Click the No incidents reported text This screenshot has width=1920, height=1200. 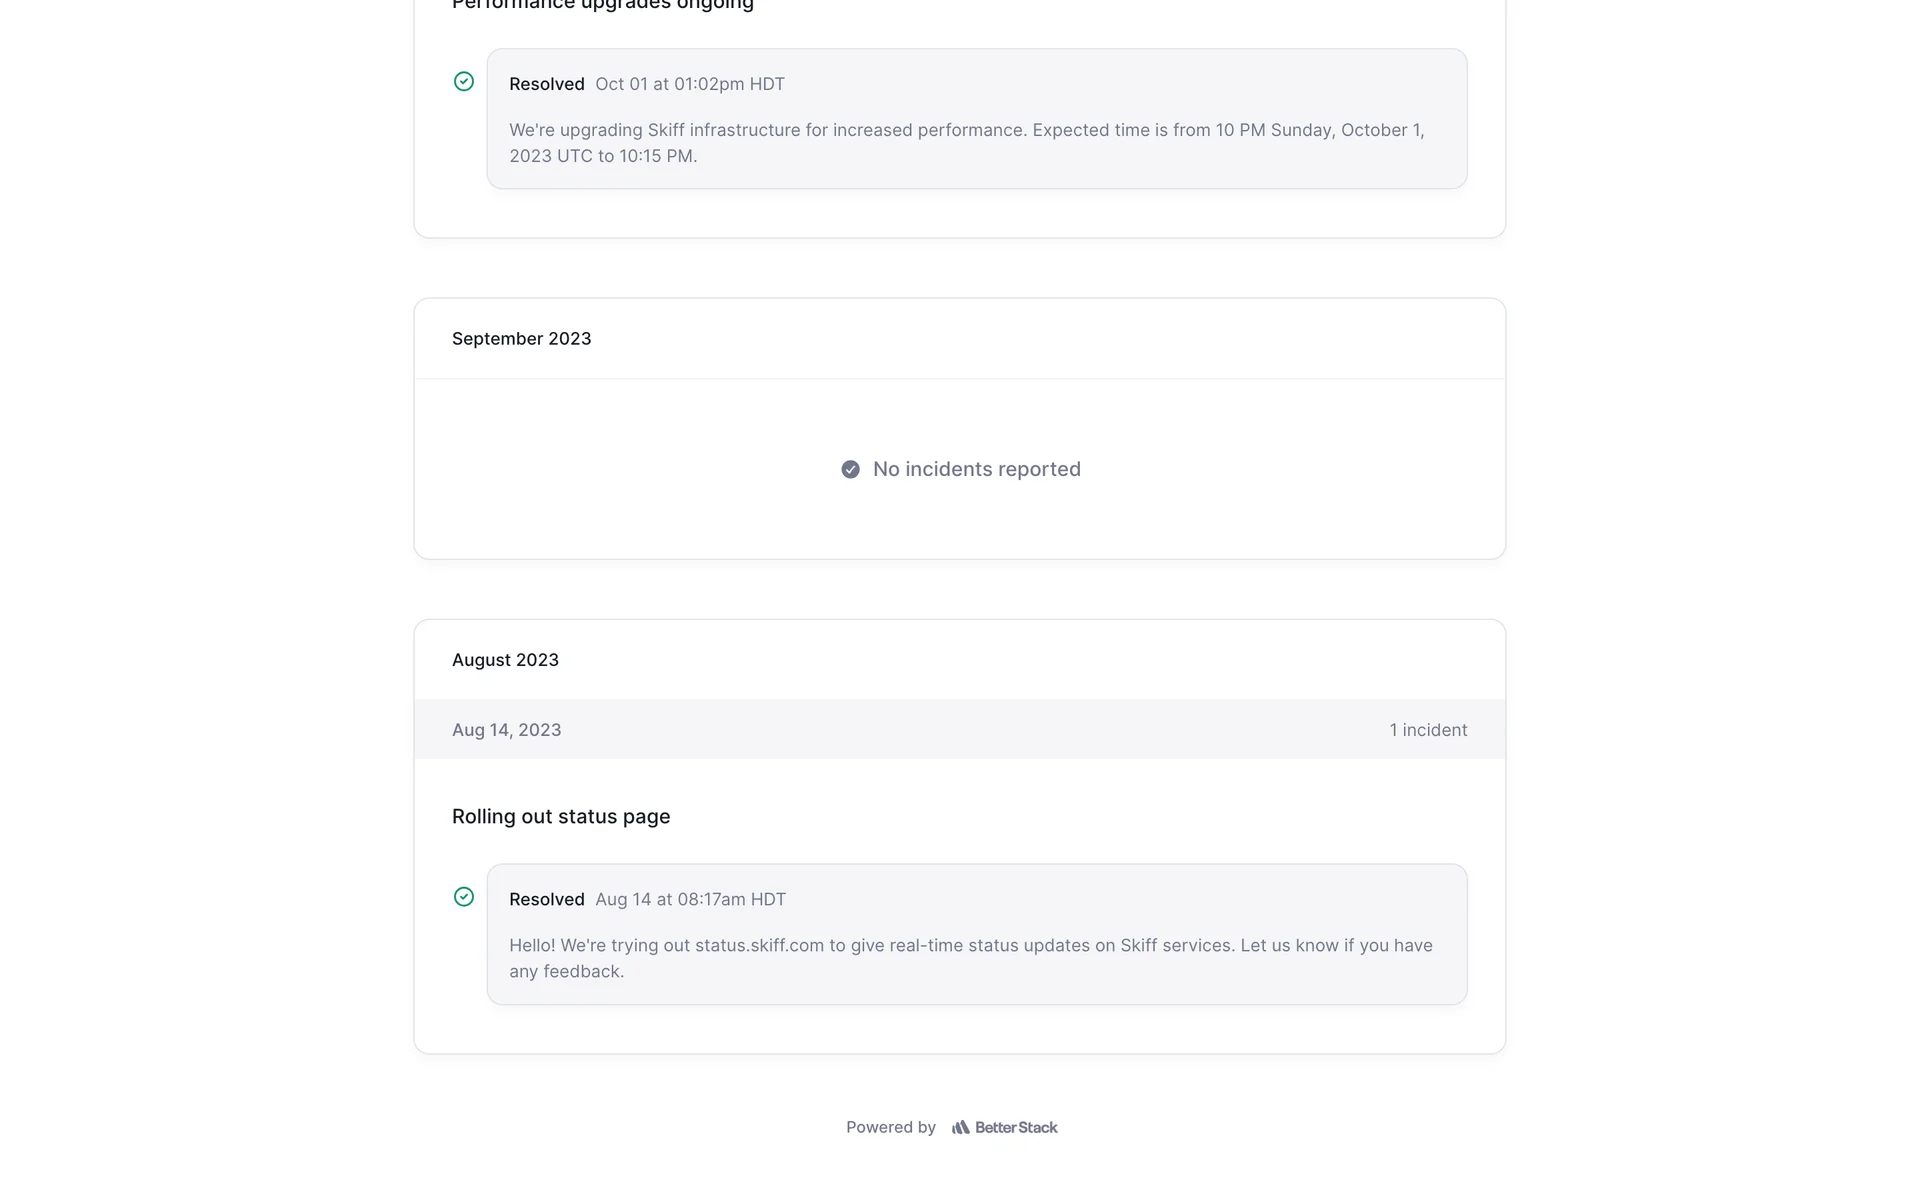coord(976,470)
